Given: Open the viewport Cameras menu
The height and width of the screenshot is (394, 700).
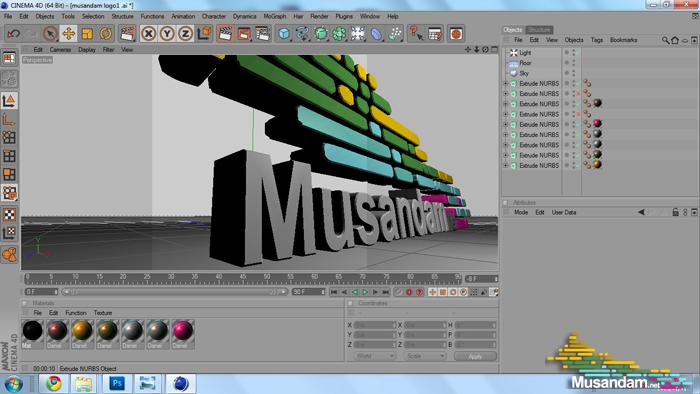Looking at the screenshot, I should 60,50.
